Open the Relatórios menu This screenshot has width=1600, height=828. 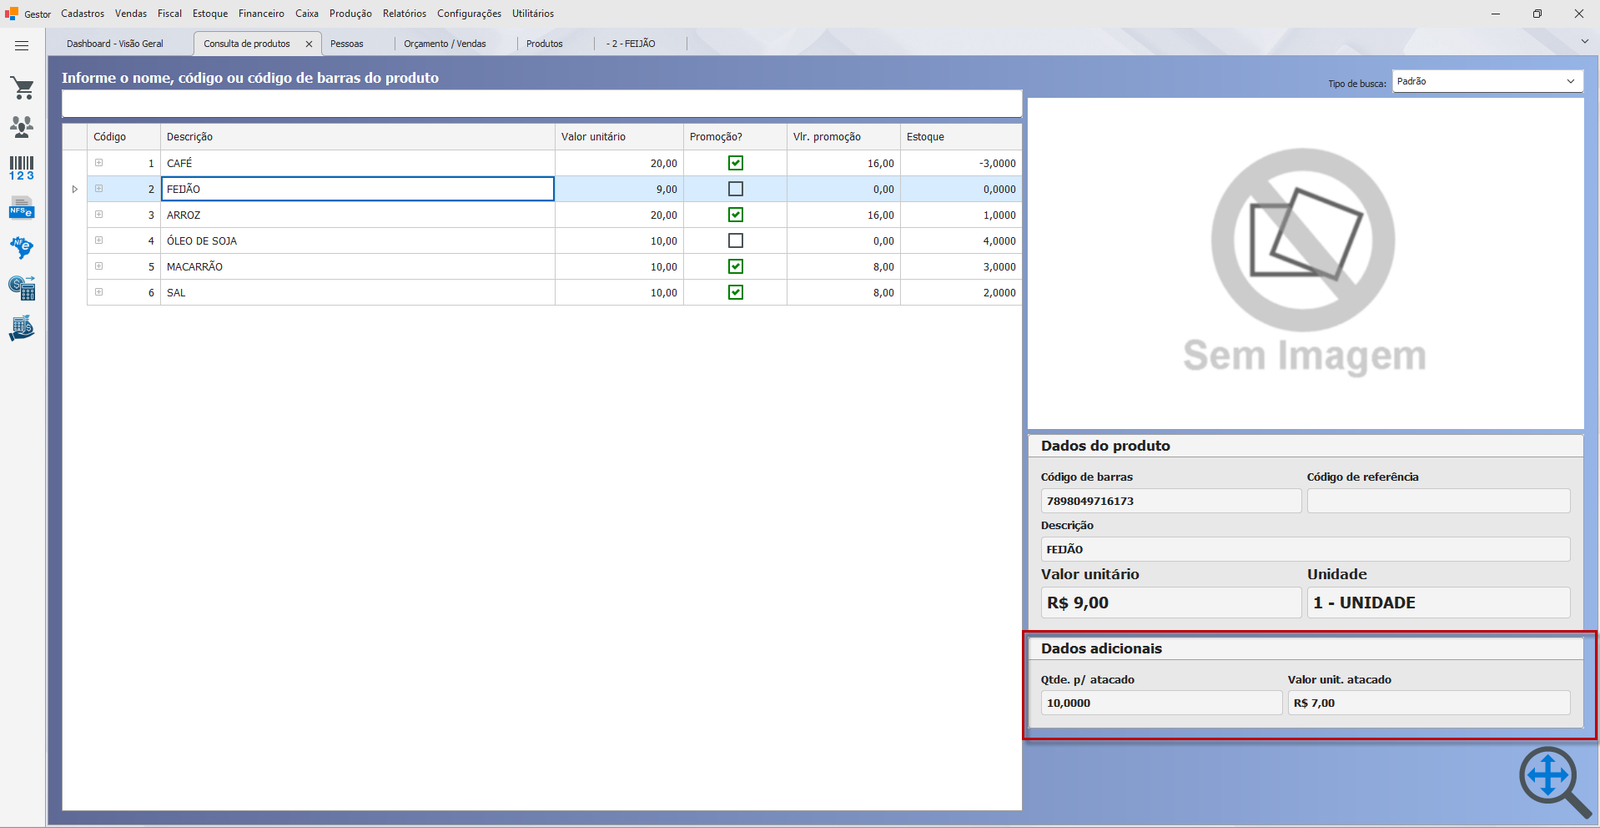[404, 14]
